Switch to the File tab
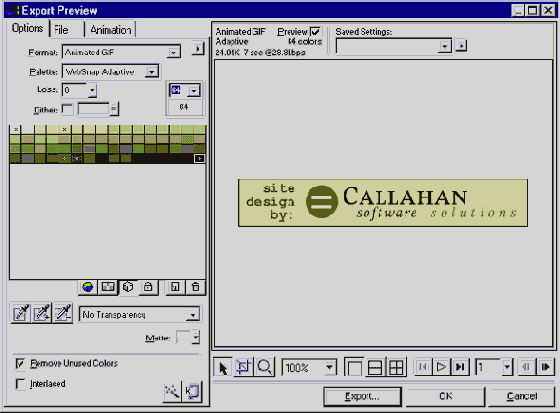This screenshot has height=413, width=560. [61, 30]
